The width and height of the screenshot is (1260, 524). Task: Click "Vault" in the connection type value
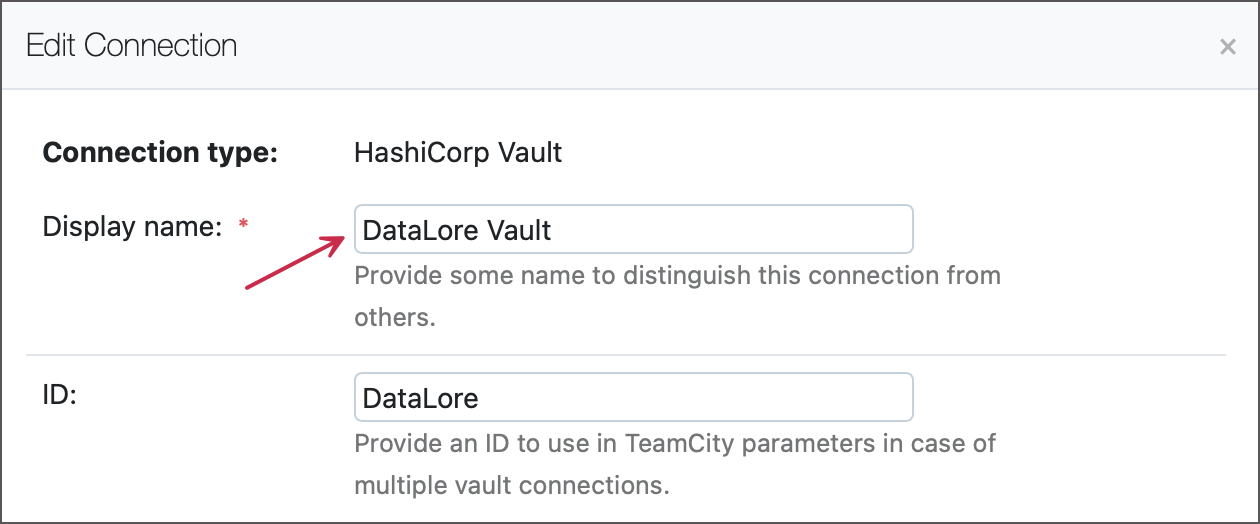[x=530, y=153]
